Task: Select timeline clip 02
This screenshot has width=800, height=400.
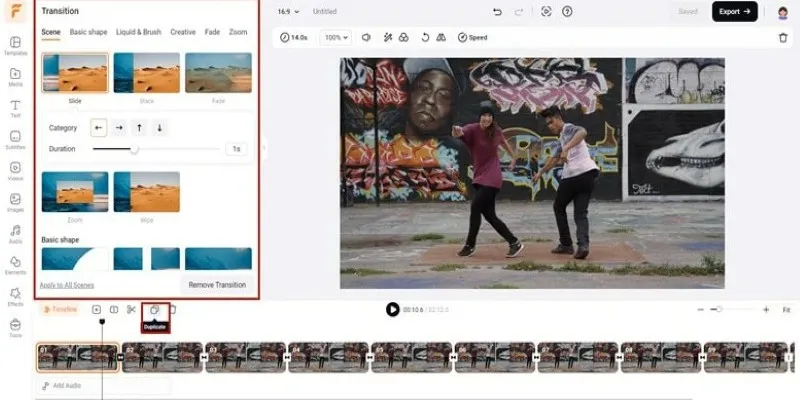Action: (x=162, y=357)
